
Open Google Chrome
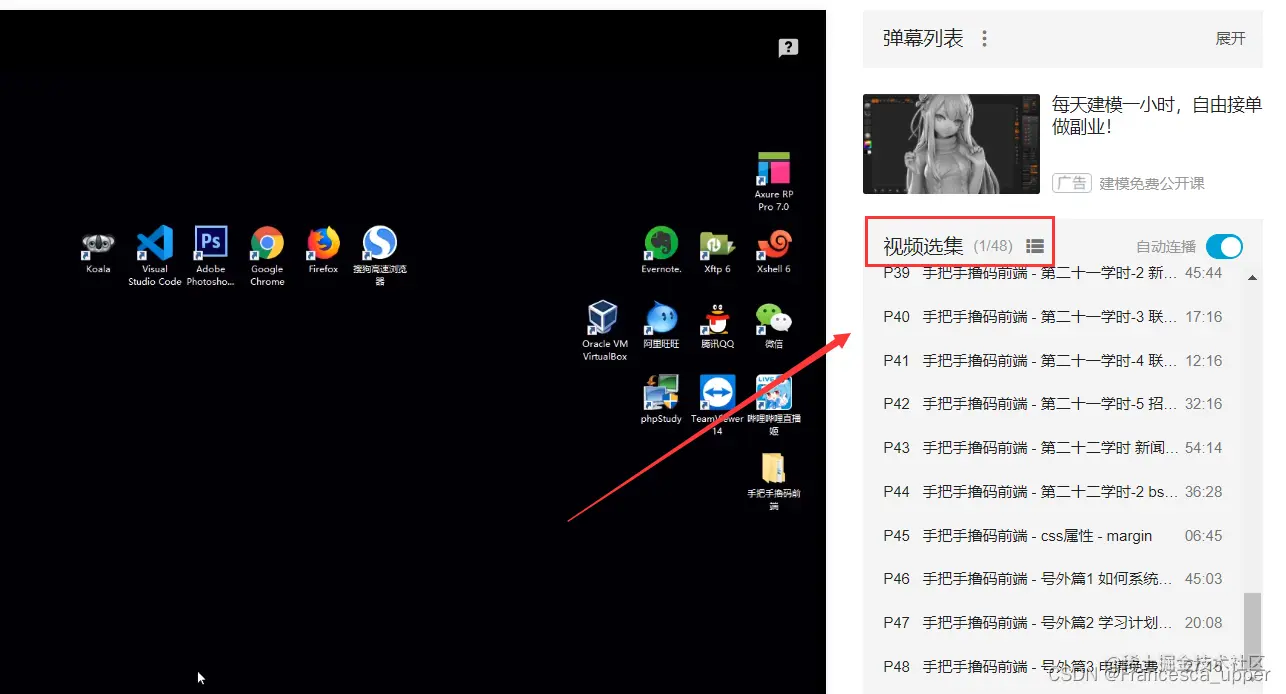(267, 243)
